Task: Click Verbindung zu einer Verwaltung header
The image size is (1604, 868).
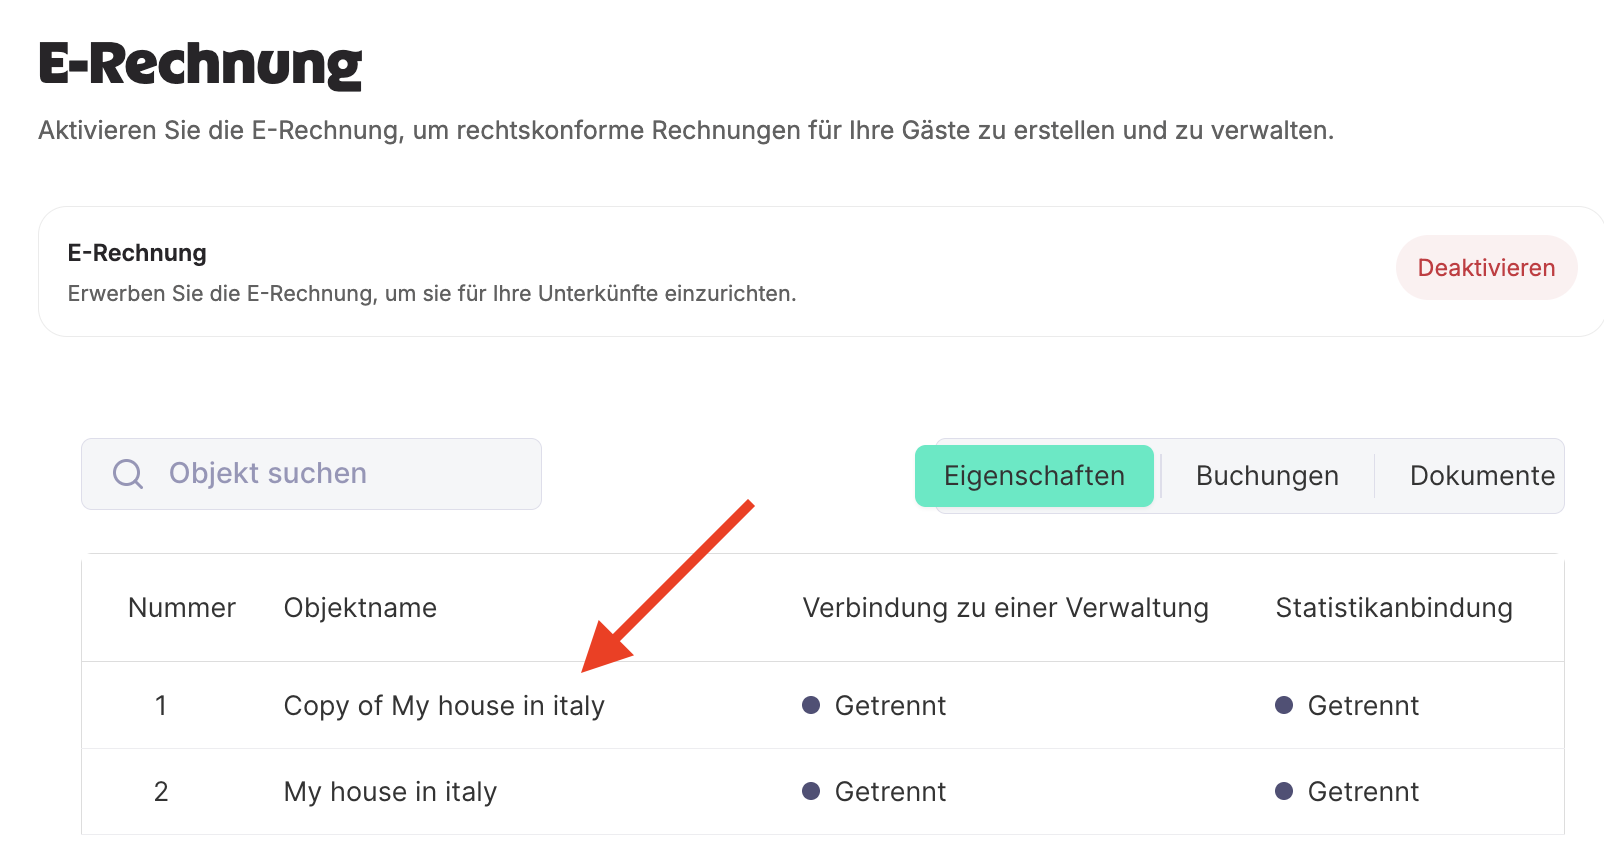Action: 1006,608
